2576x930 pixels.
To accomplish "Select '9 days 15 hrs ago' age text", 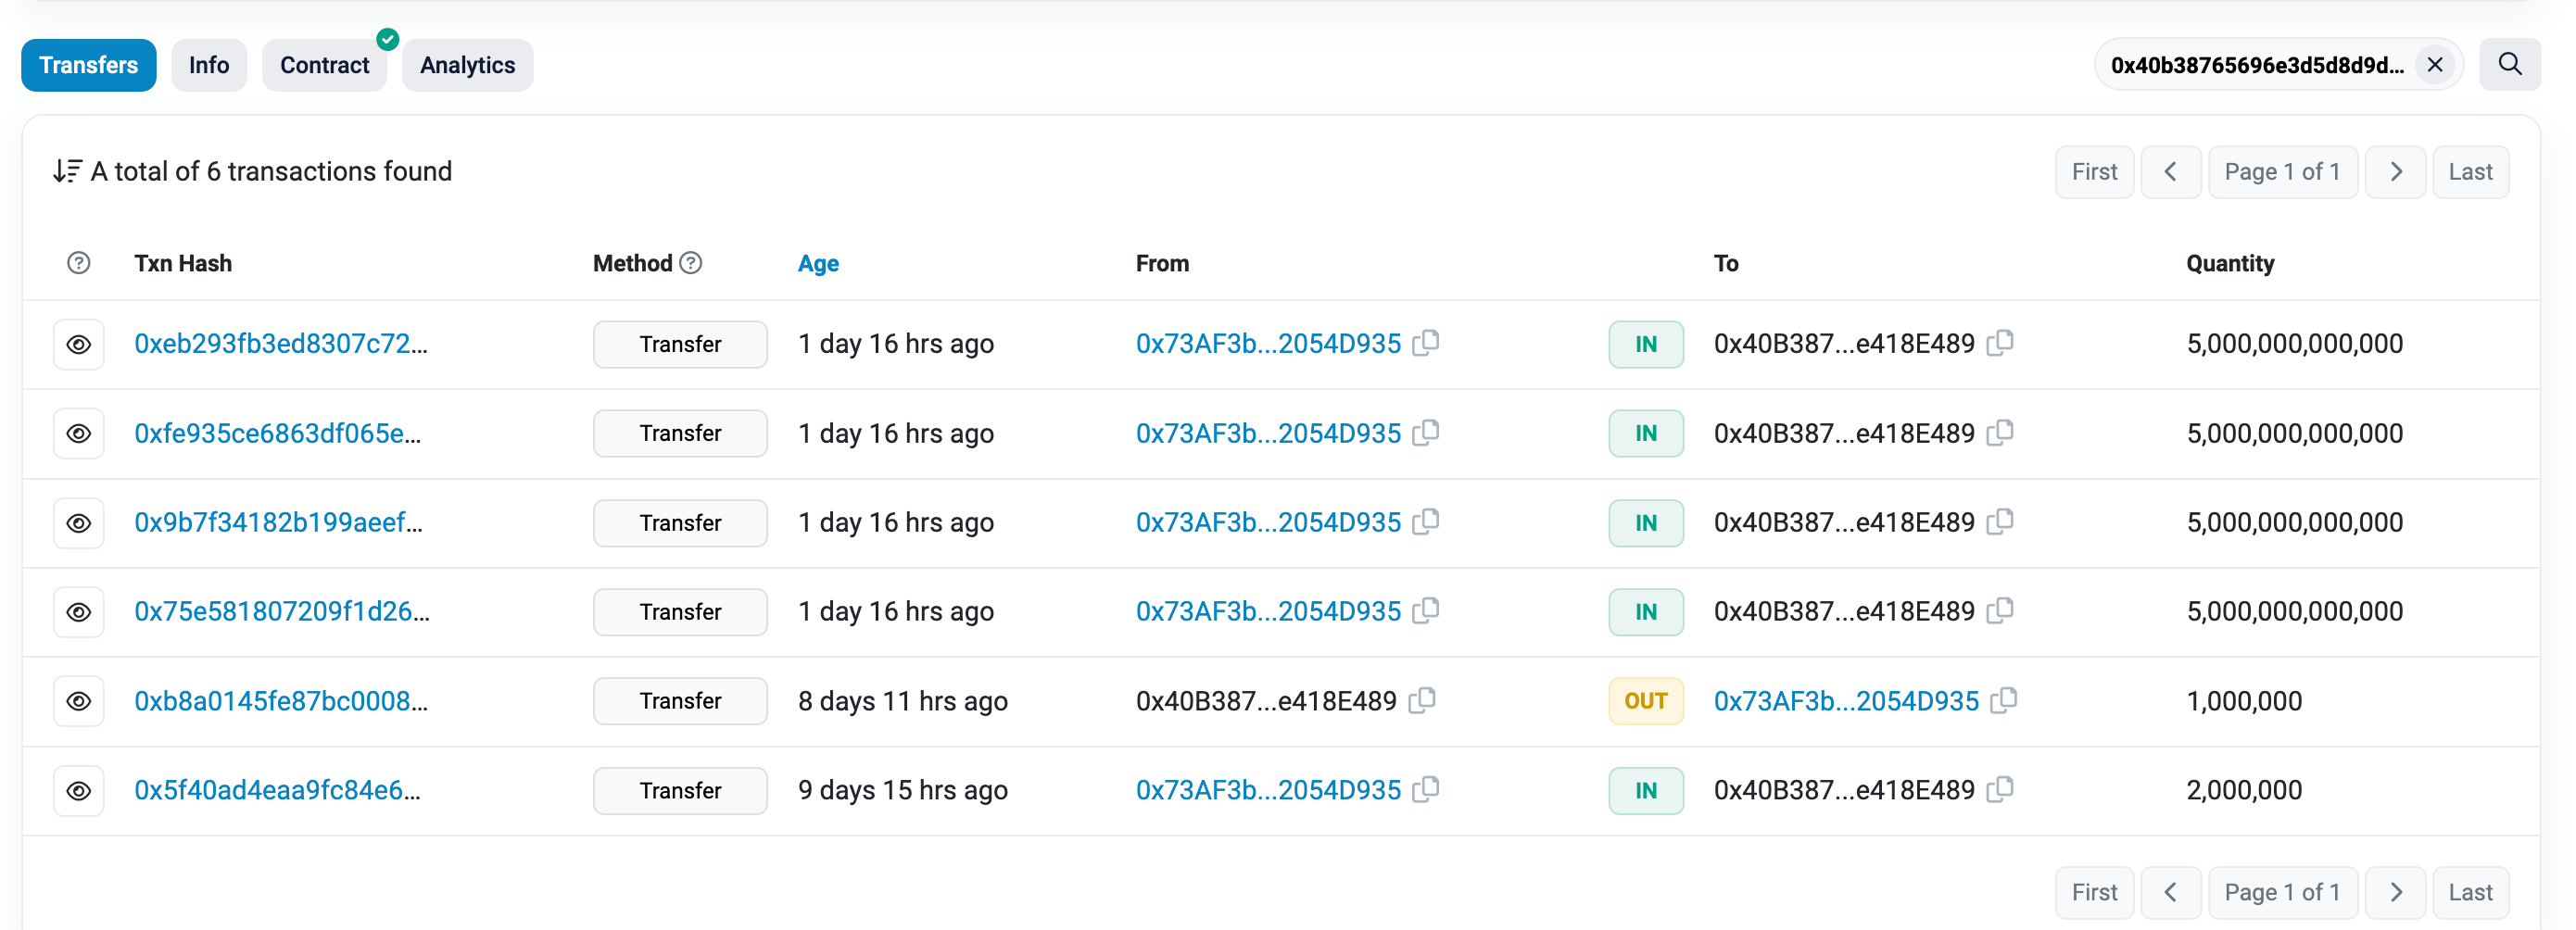I will point(903,791).
